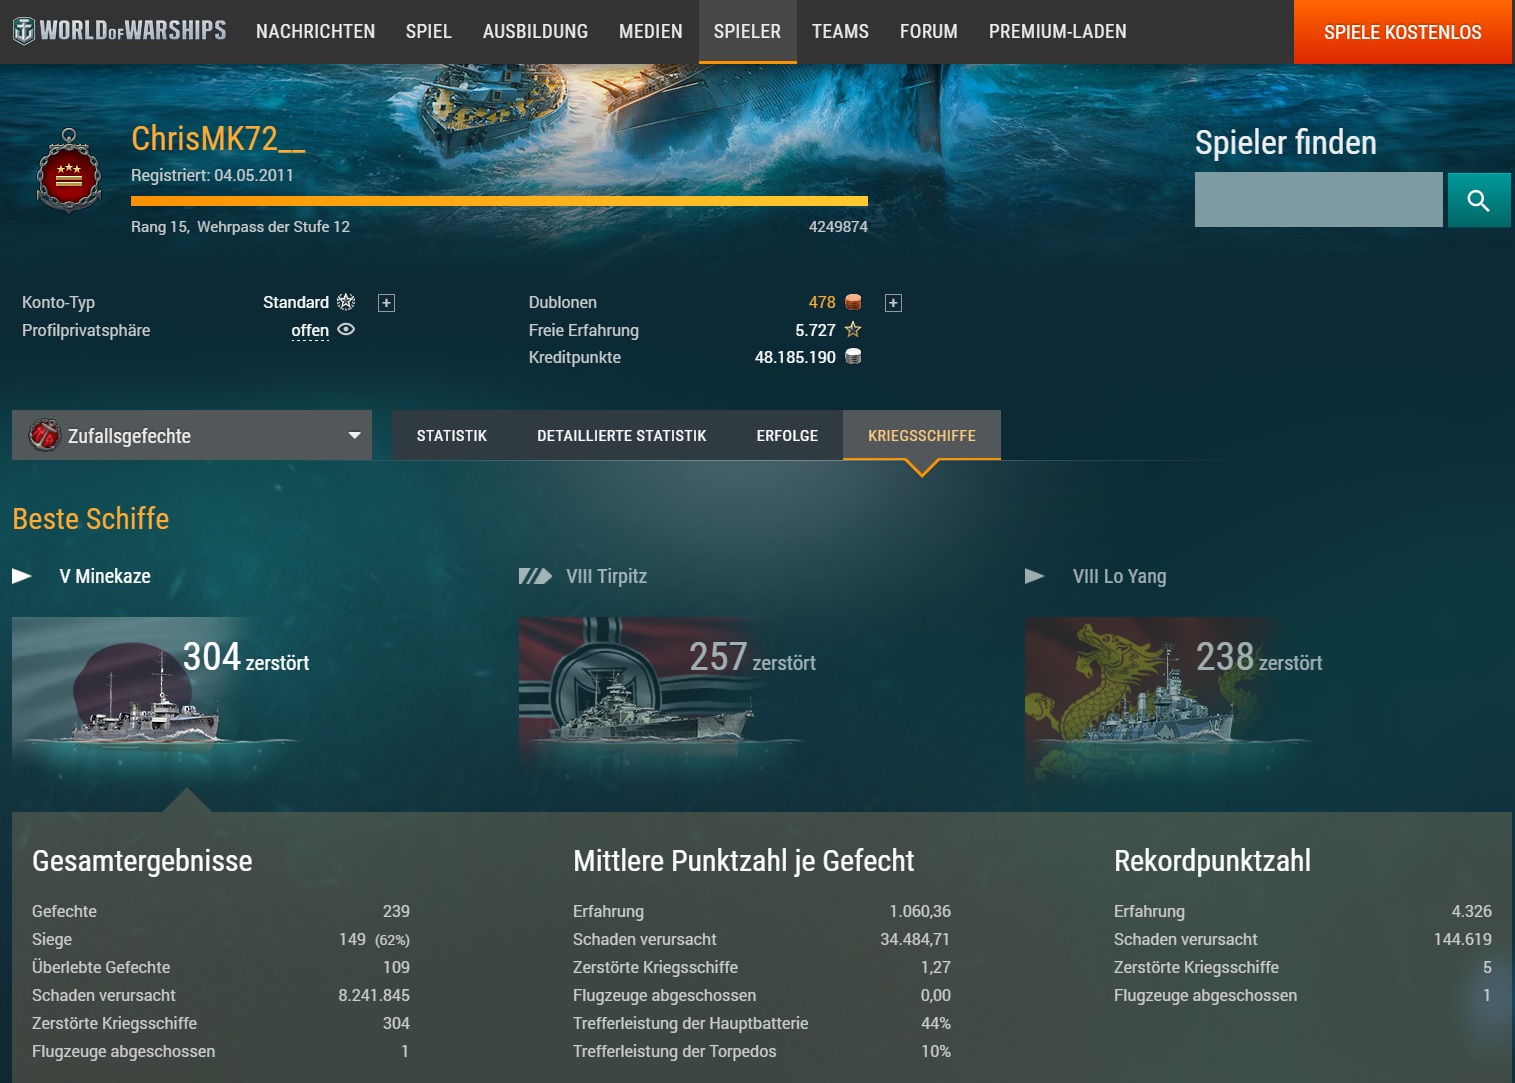Click inside the Spieler finden search field

pos(1319,200)
